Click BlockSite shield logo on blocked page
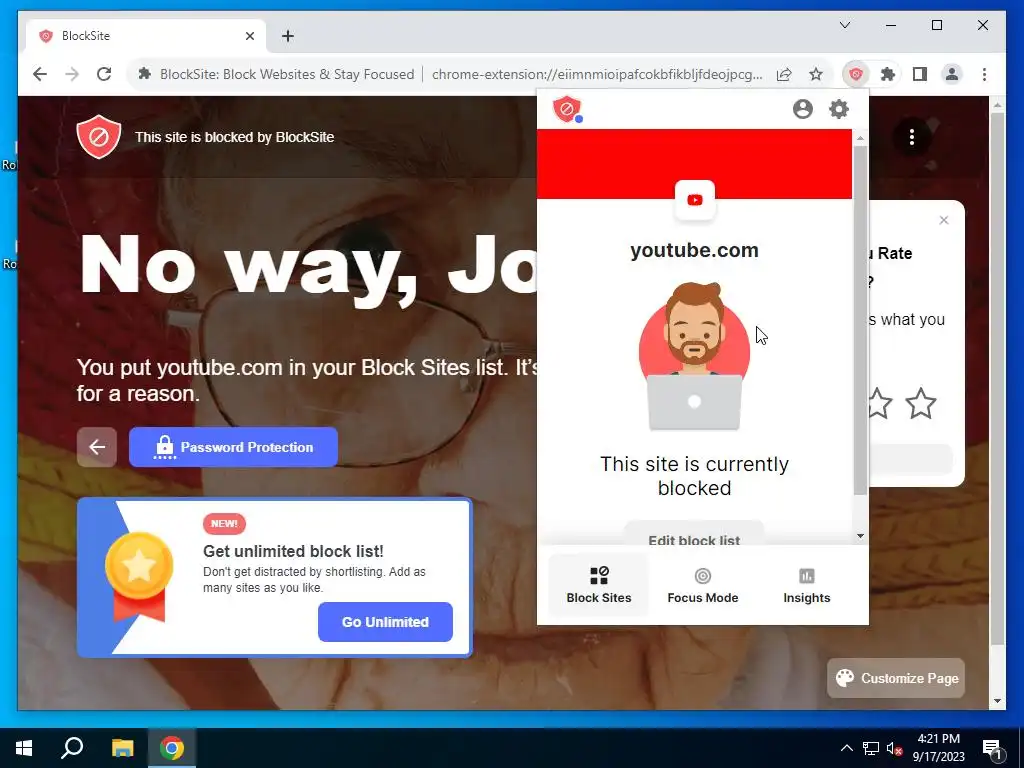The height and width of the screenshot is (768, 1024). pyautogui.click(x=99, y=136)
